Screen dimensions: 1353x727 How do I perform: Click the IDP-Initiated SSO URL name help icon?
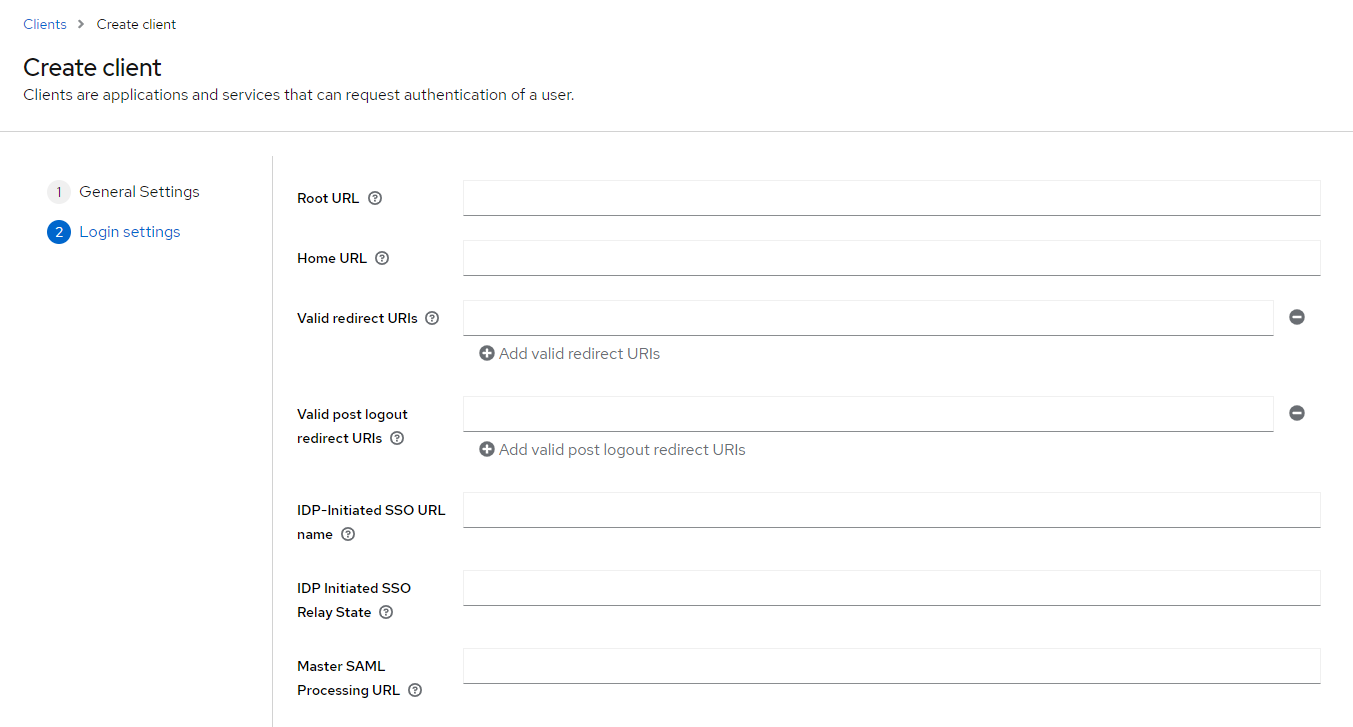click(x=348, y=534)
